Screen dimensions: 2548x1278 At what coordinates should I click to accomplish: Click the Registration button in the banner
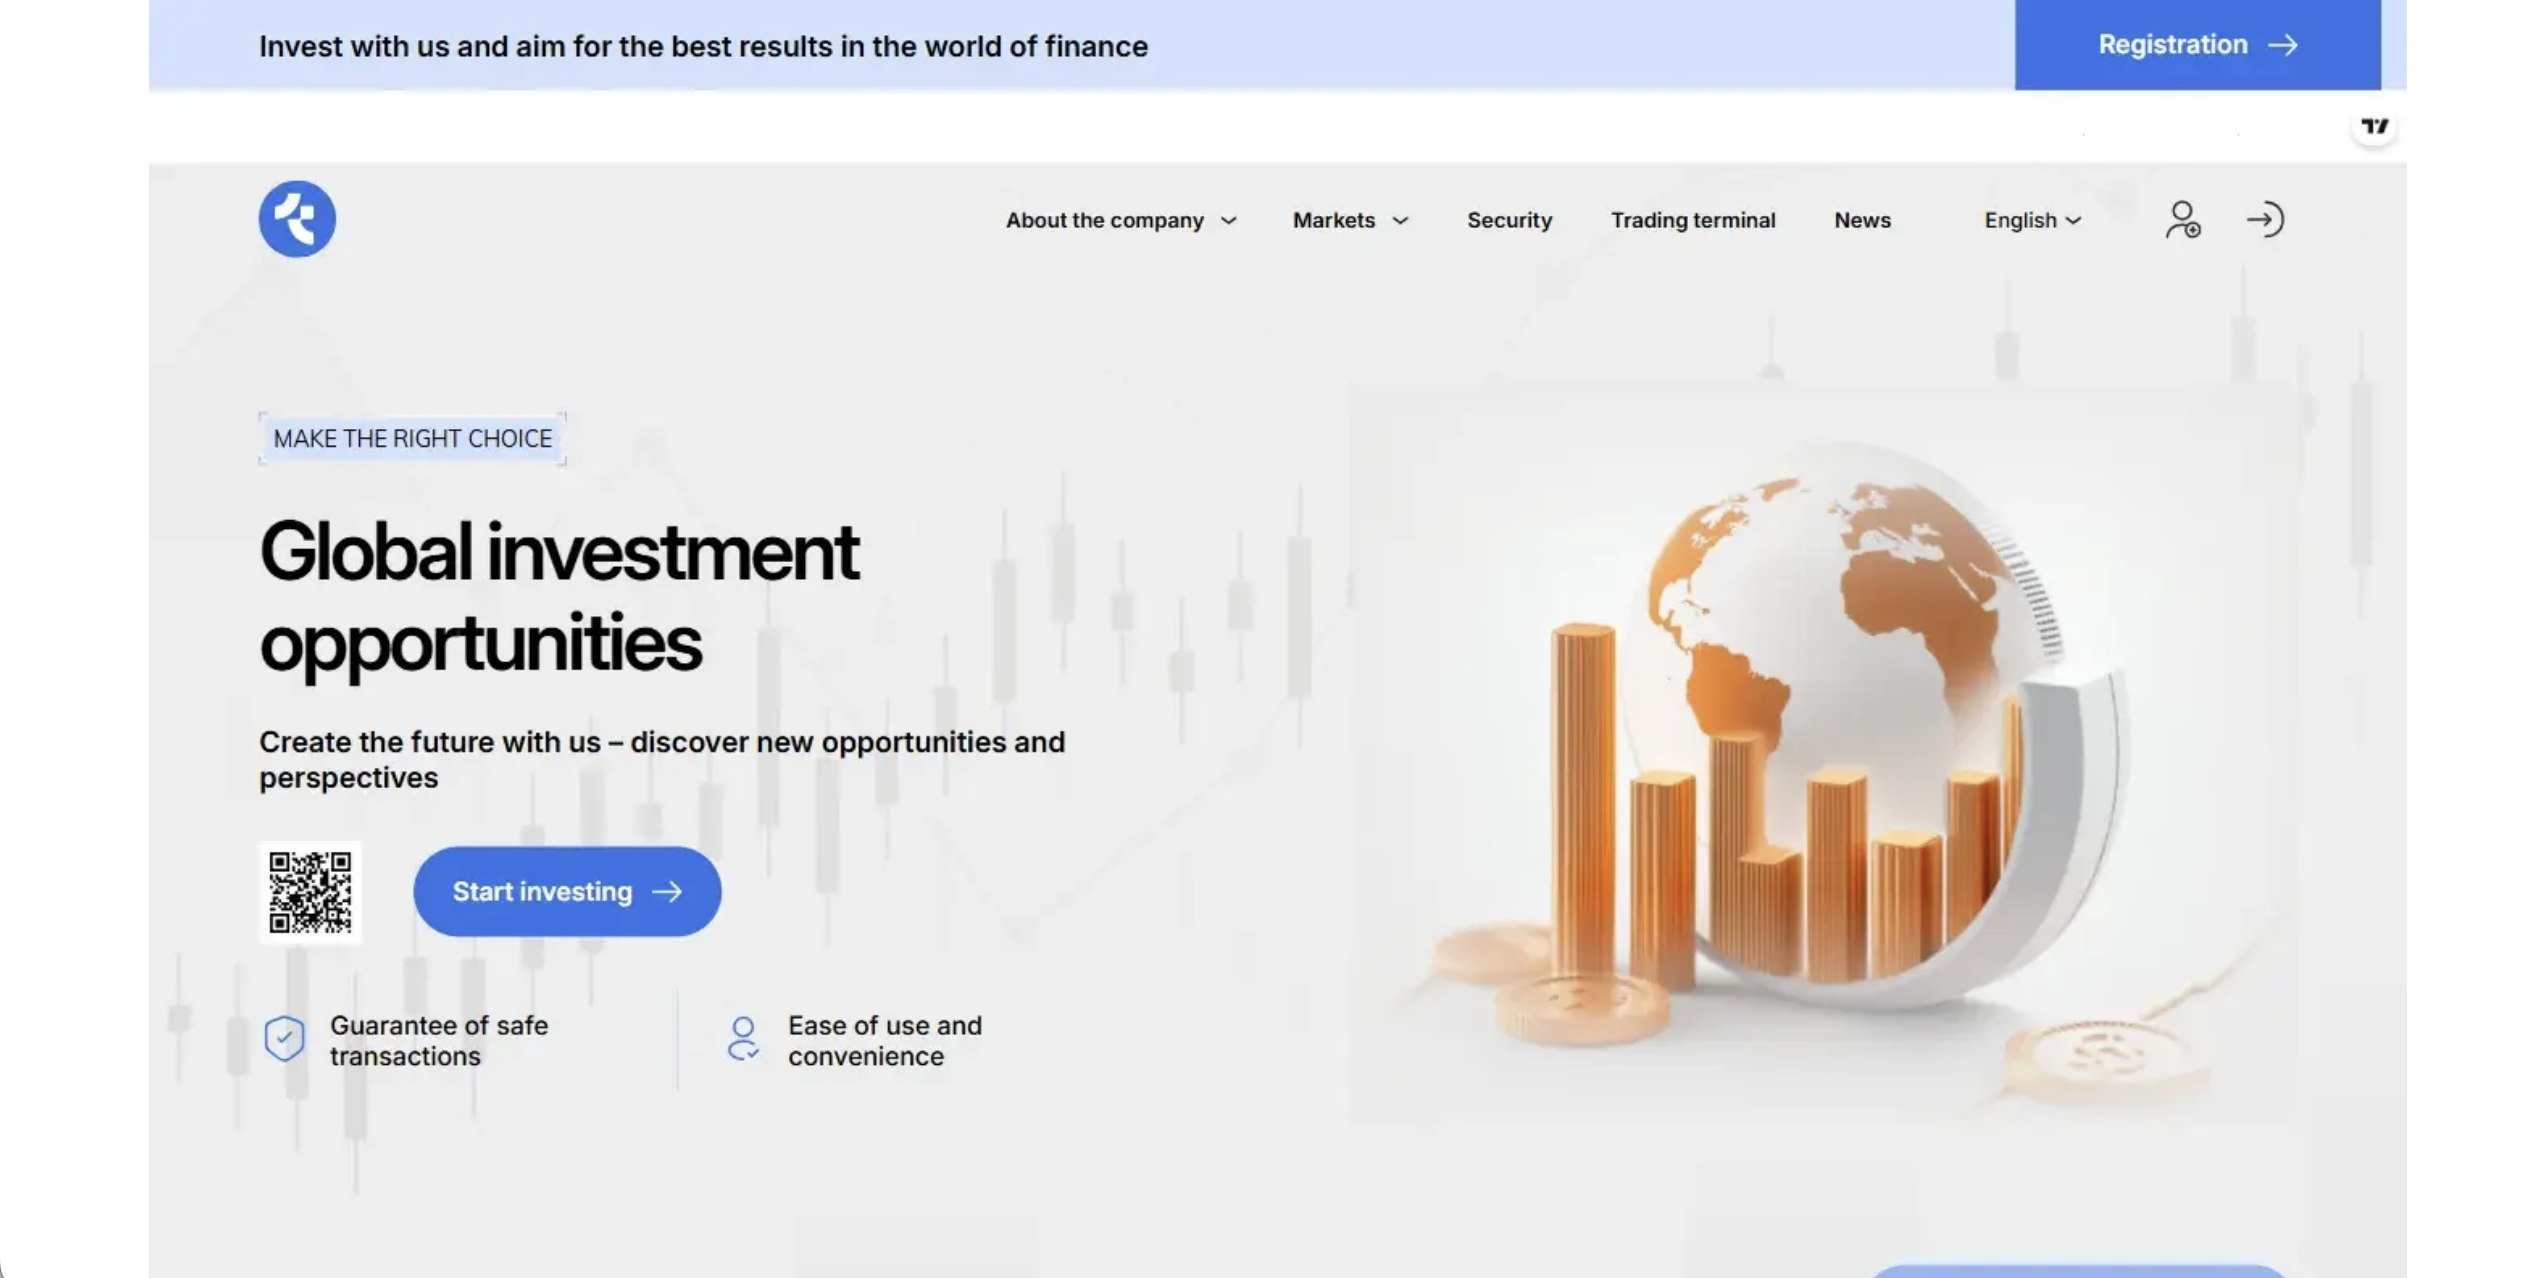pos(2196,45)
